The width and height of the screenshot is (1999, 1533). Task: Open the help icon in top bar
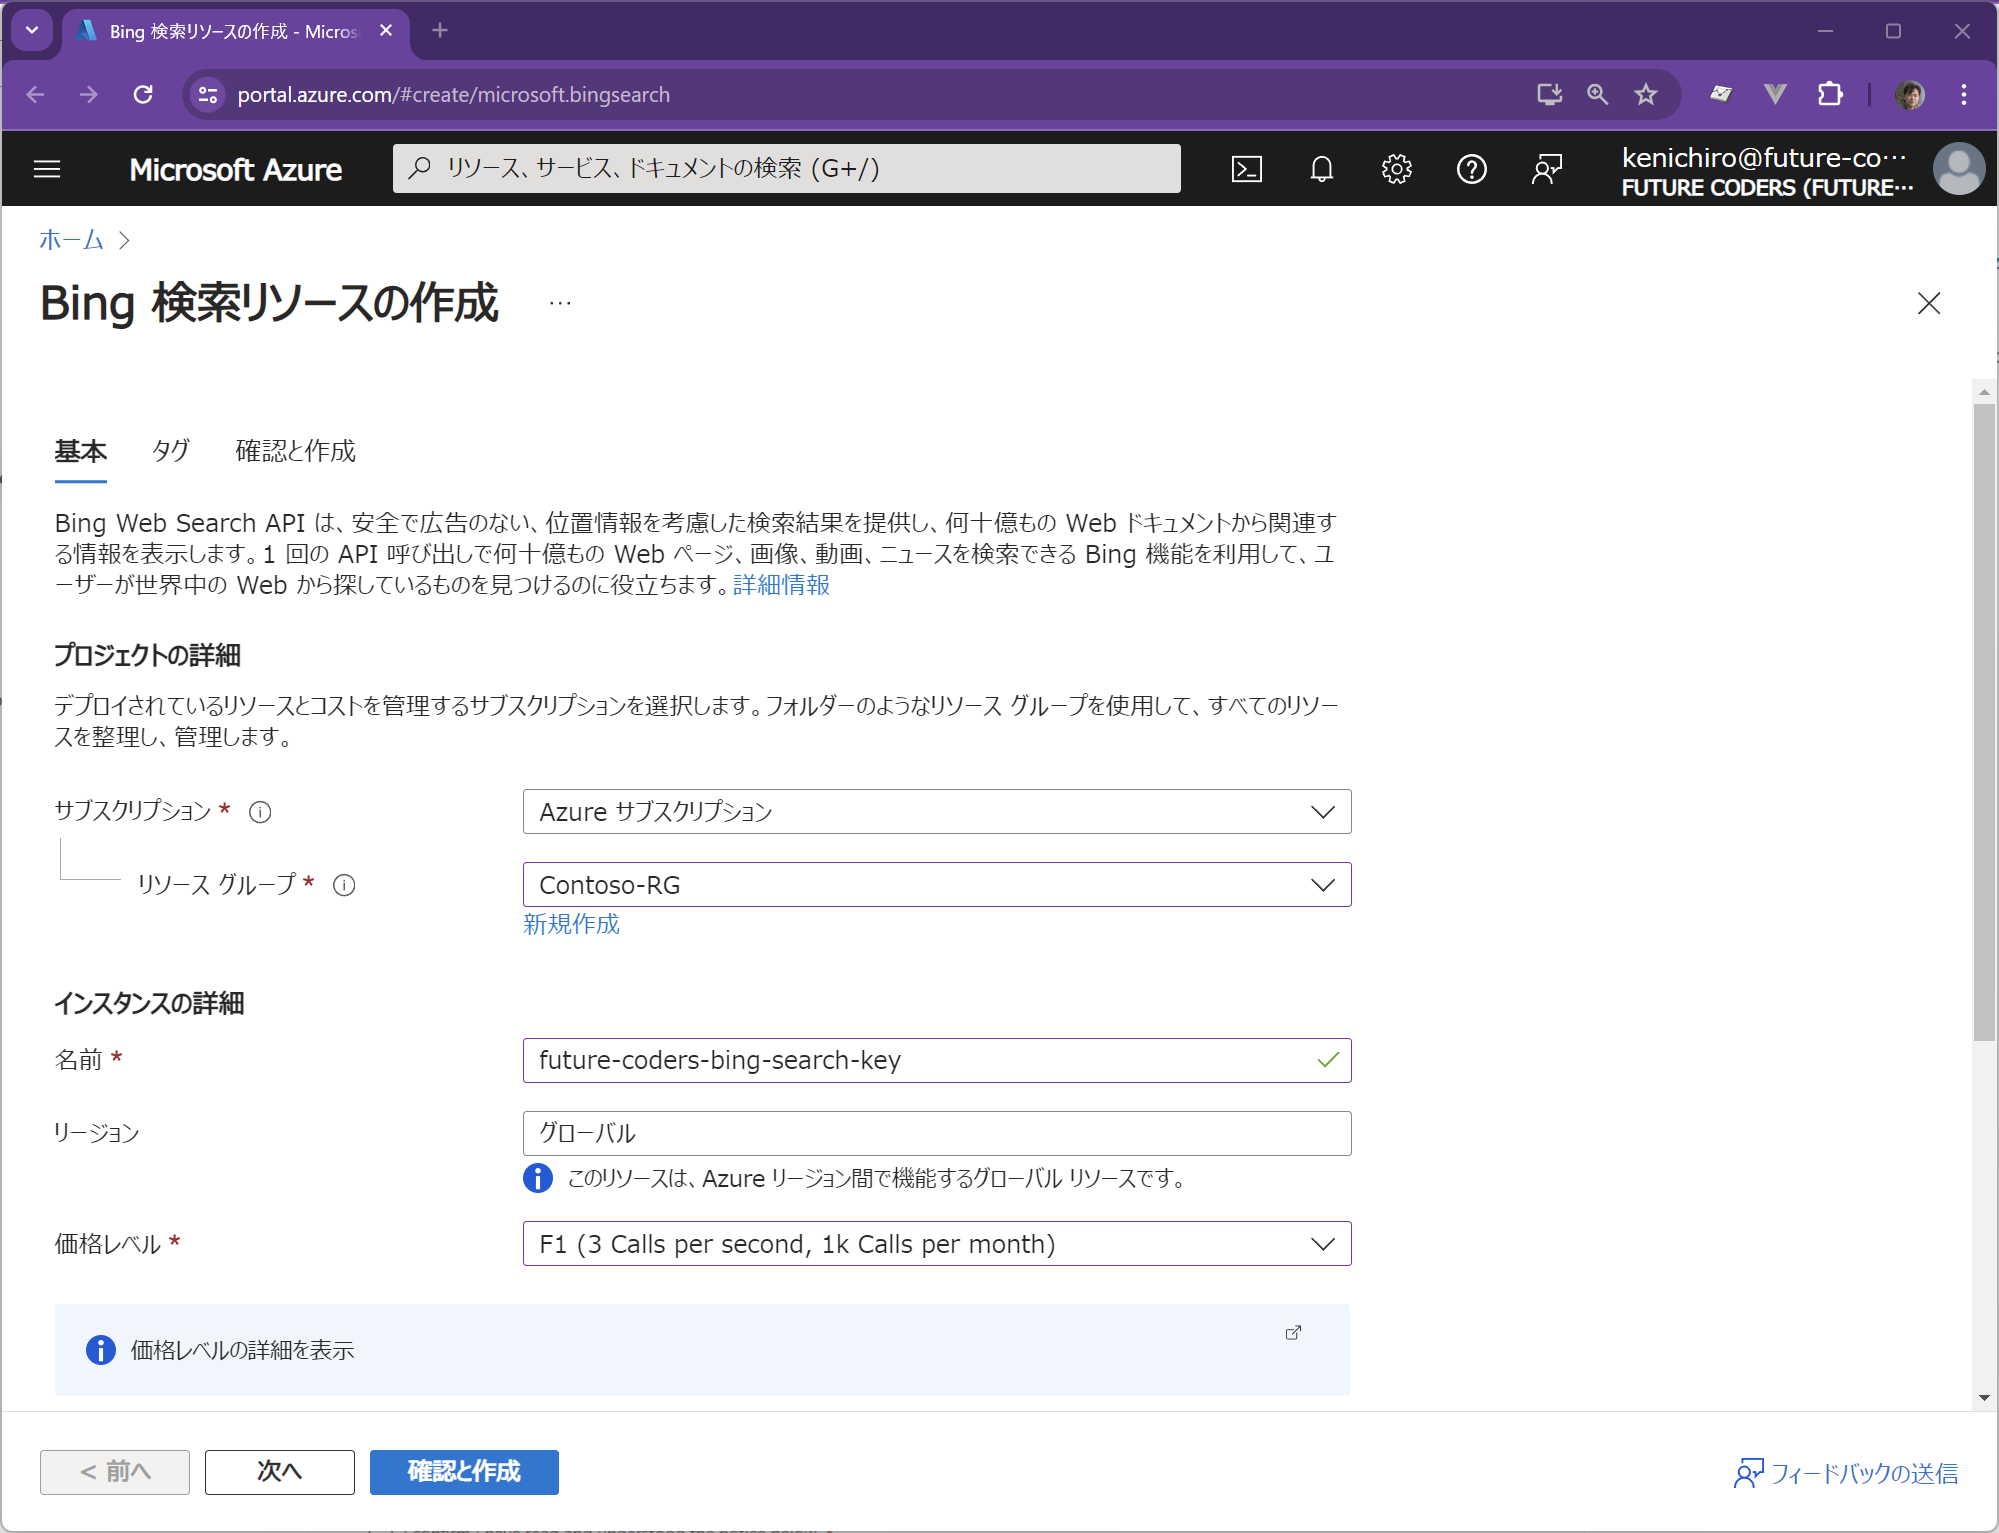point(1471,169)
